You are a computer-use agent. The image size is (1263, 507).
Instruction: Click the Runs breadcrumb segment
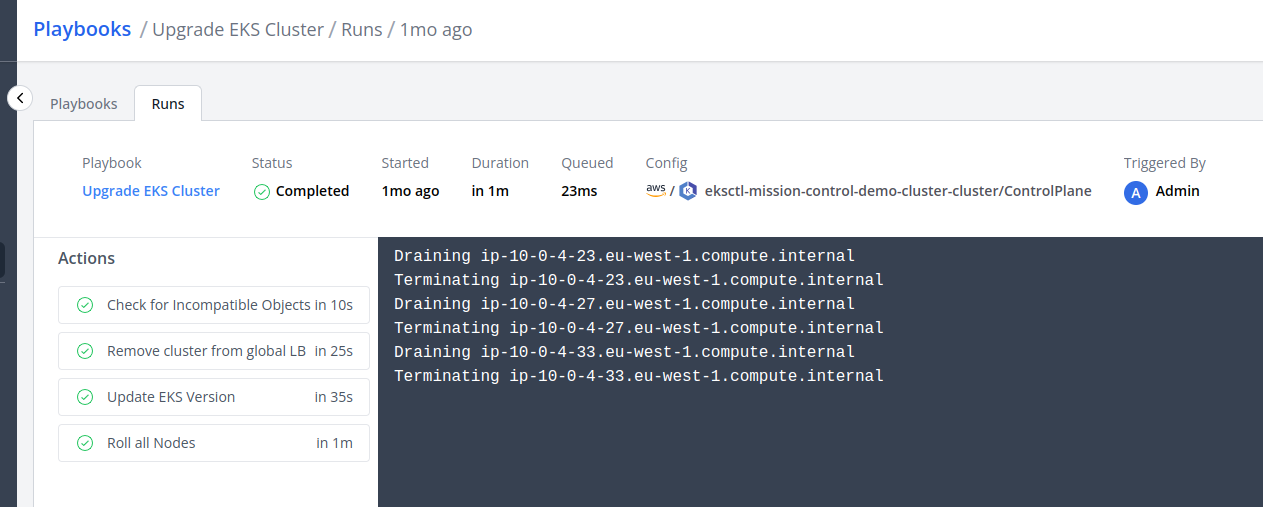(x=362, y=30)
